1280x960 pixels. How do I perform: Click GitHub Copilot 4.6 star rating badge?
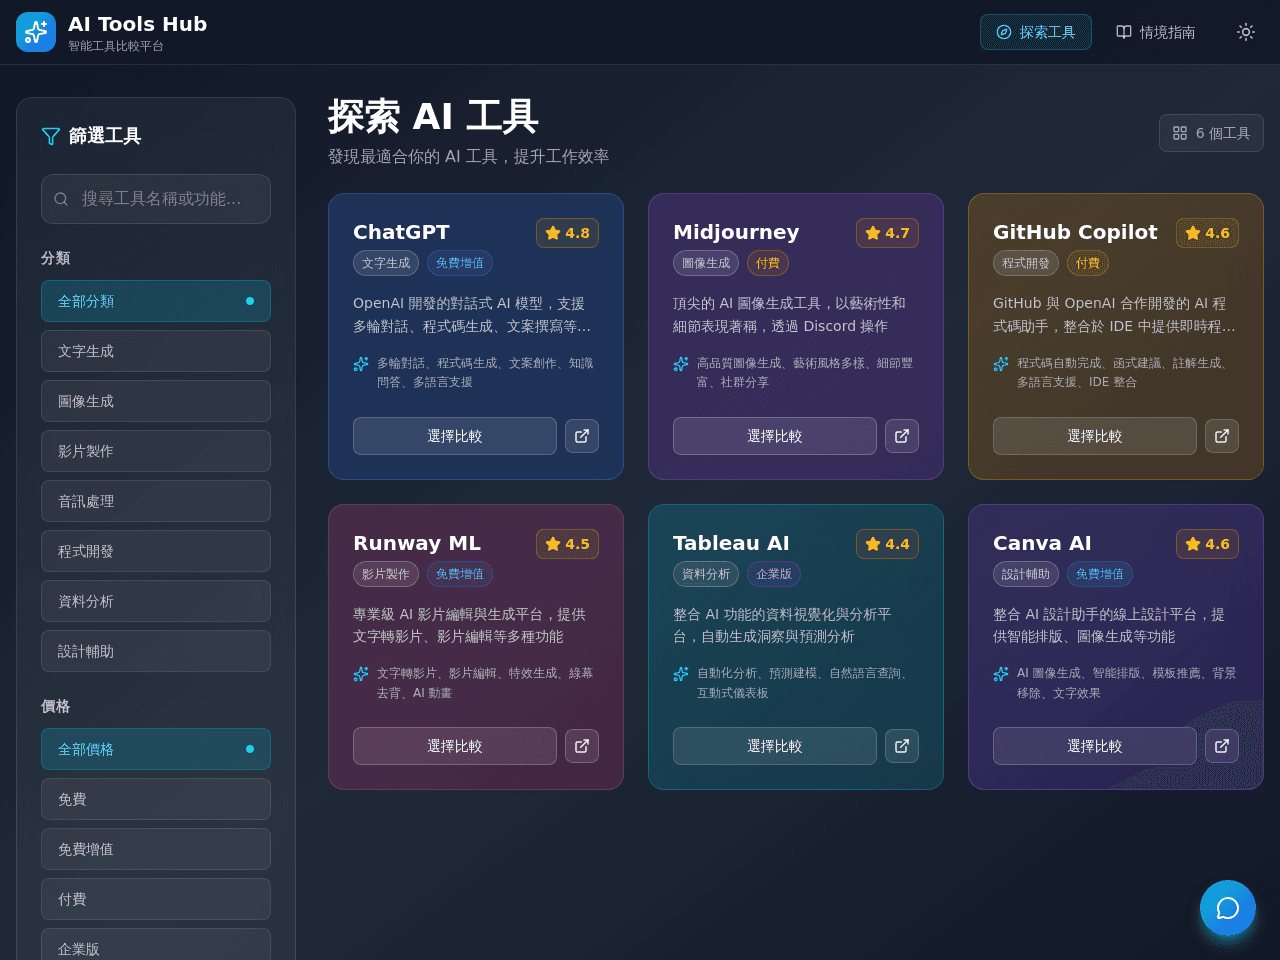coord(1207,233)
